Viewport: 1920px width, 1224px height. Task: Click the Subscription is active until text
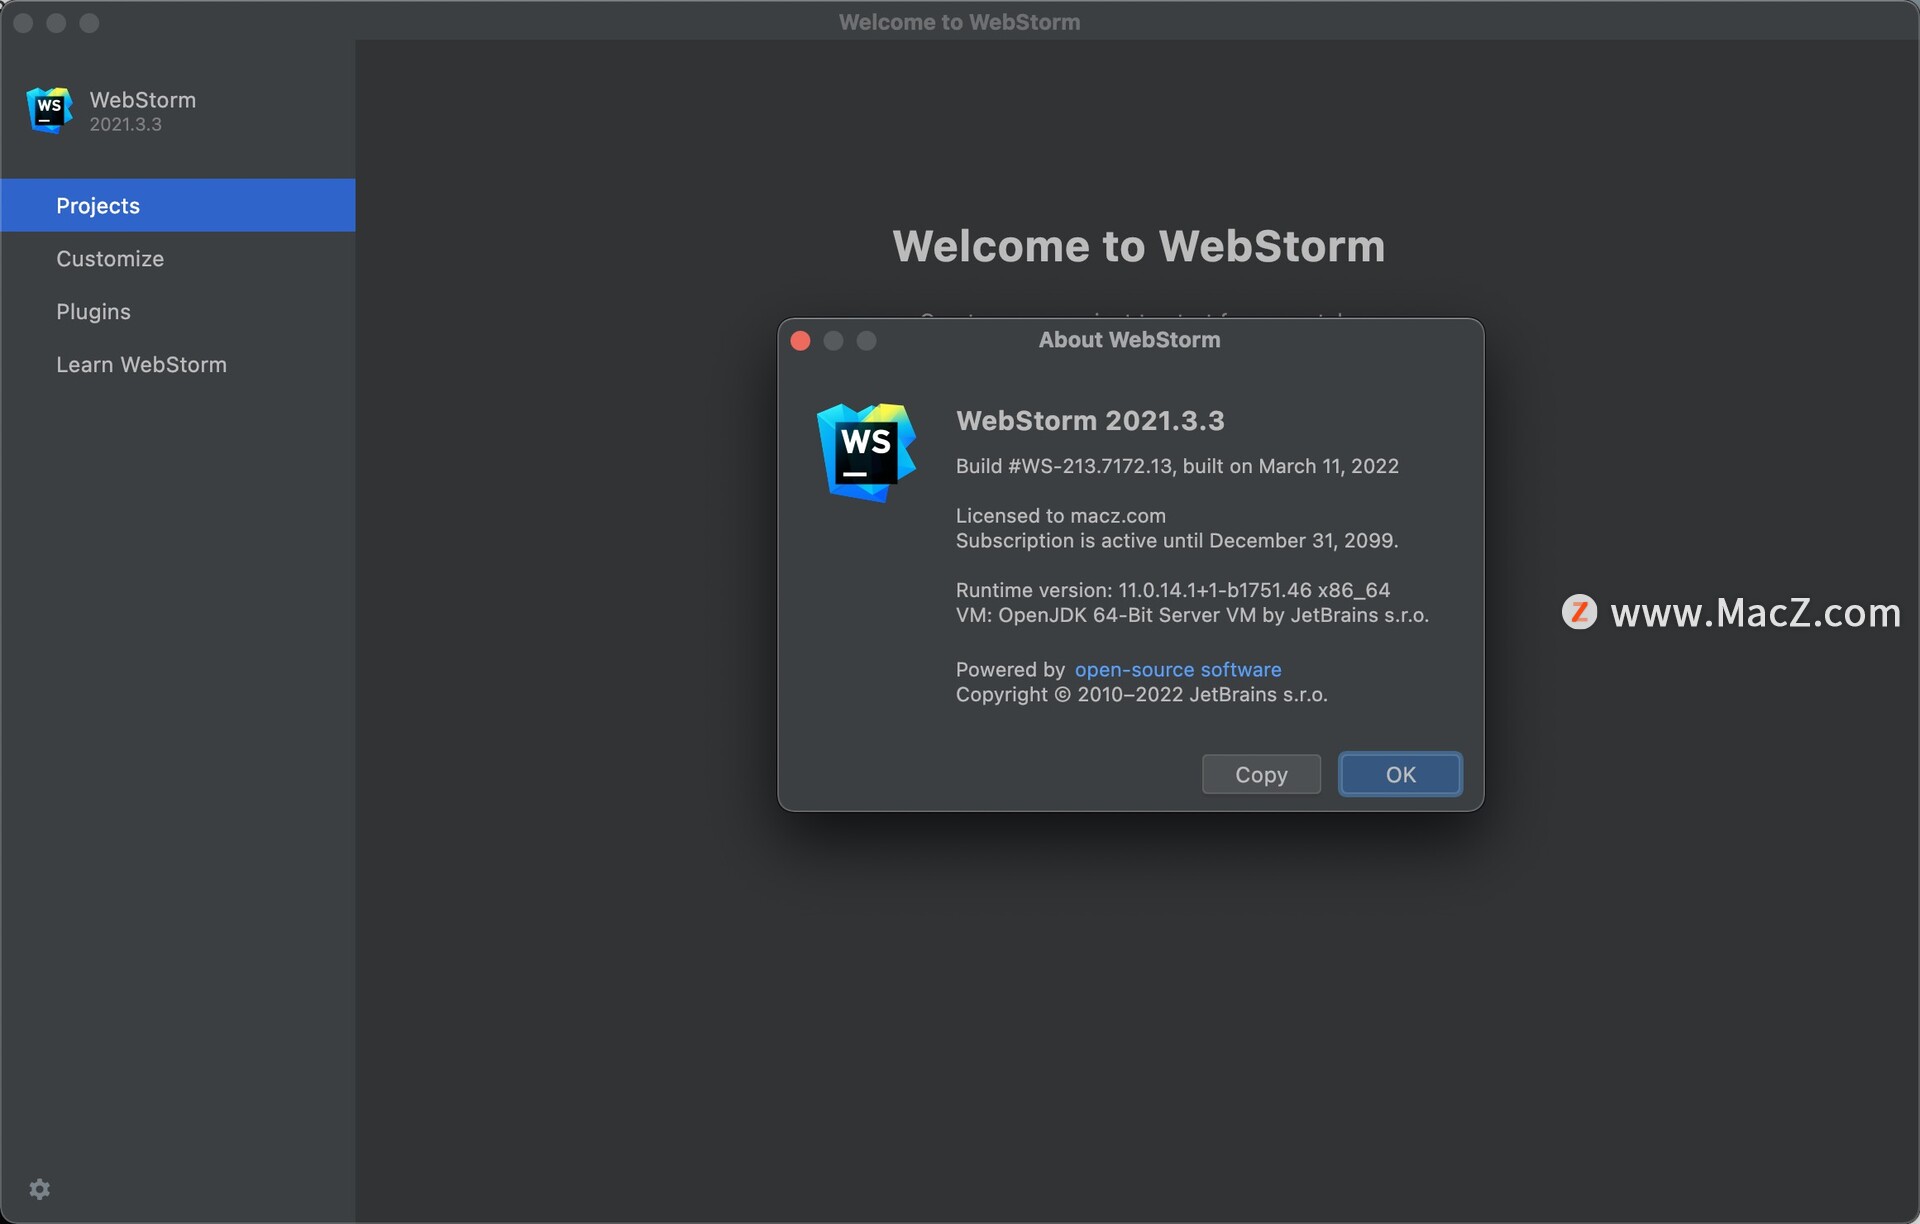click(1177, 540)
